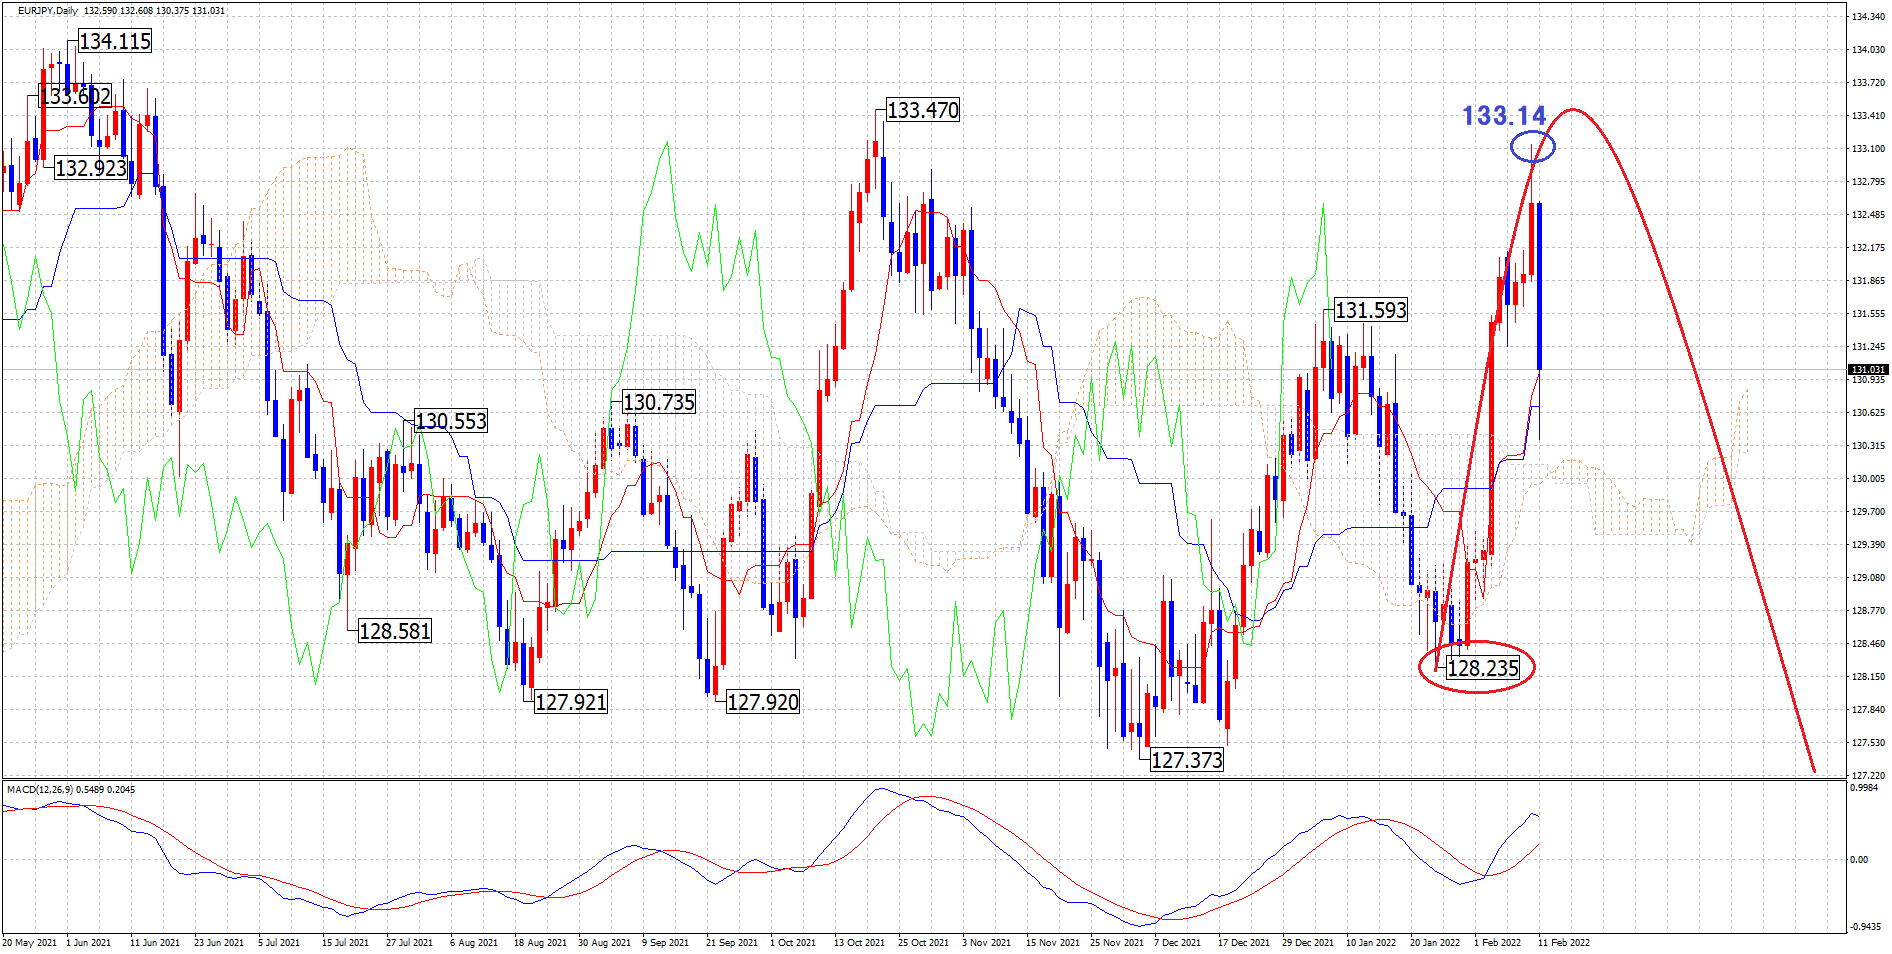This screenshot has width=1892, height=954.
Task: Select the blue ellipse marking the high
Action: point(1532,147)
